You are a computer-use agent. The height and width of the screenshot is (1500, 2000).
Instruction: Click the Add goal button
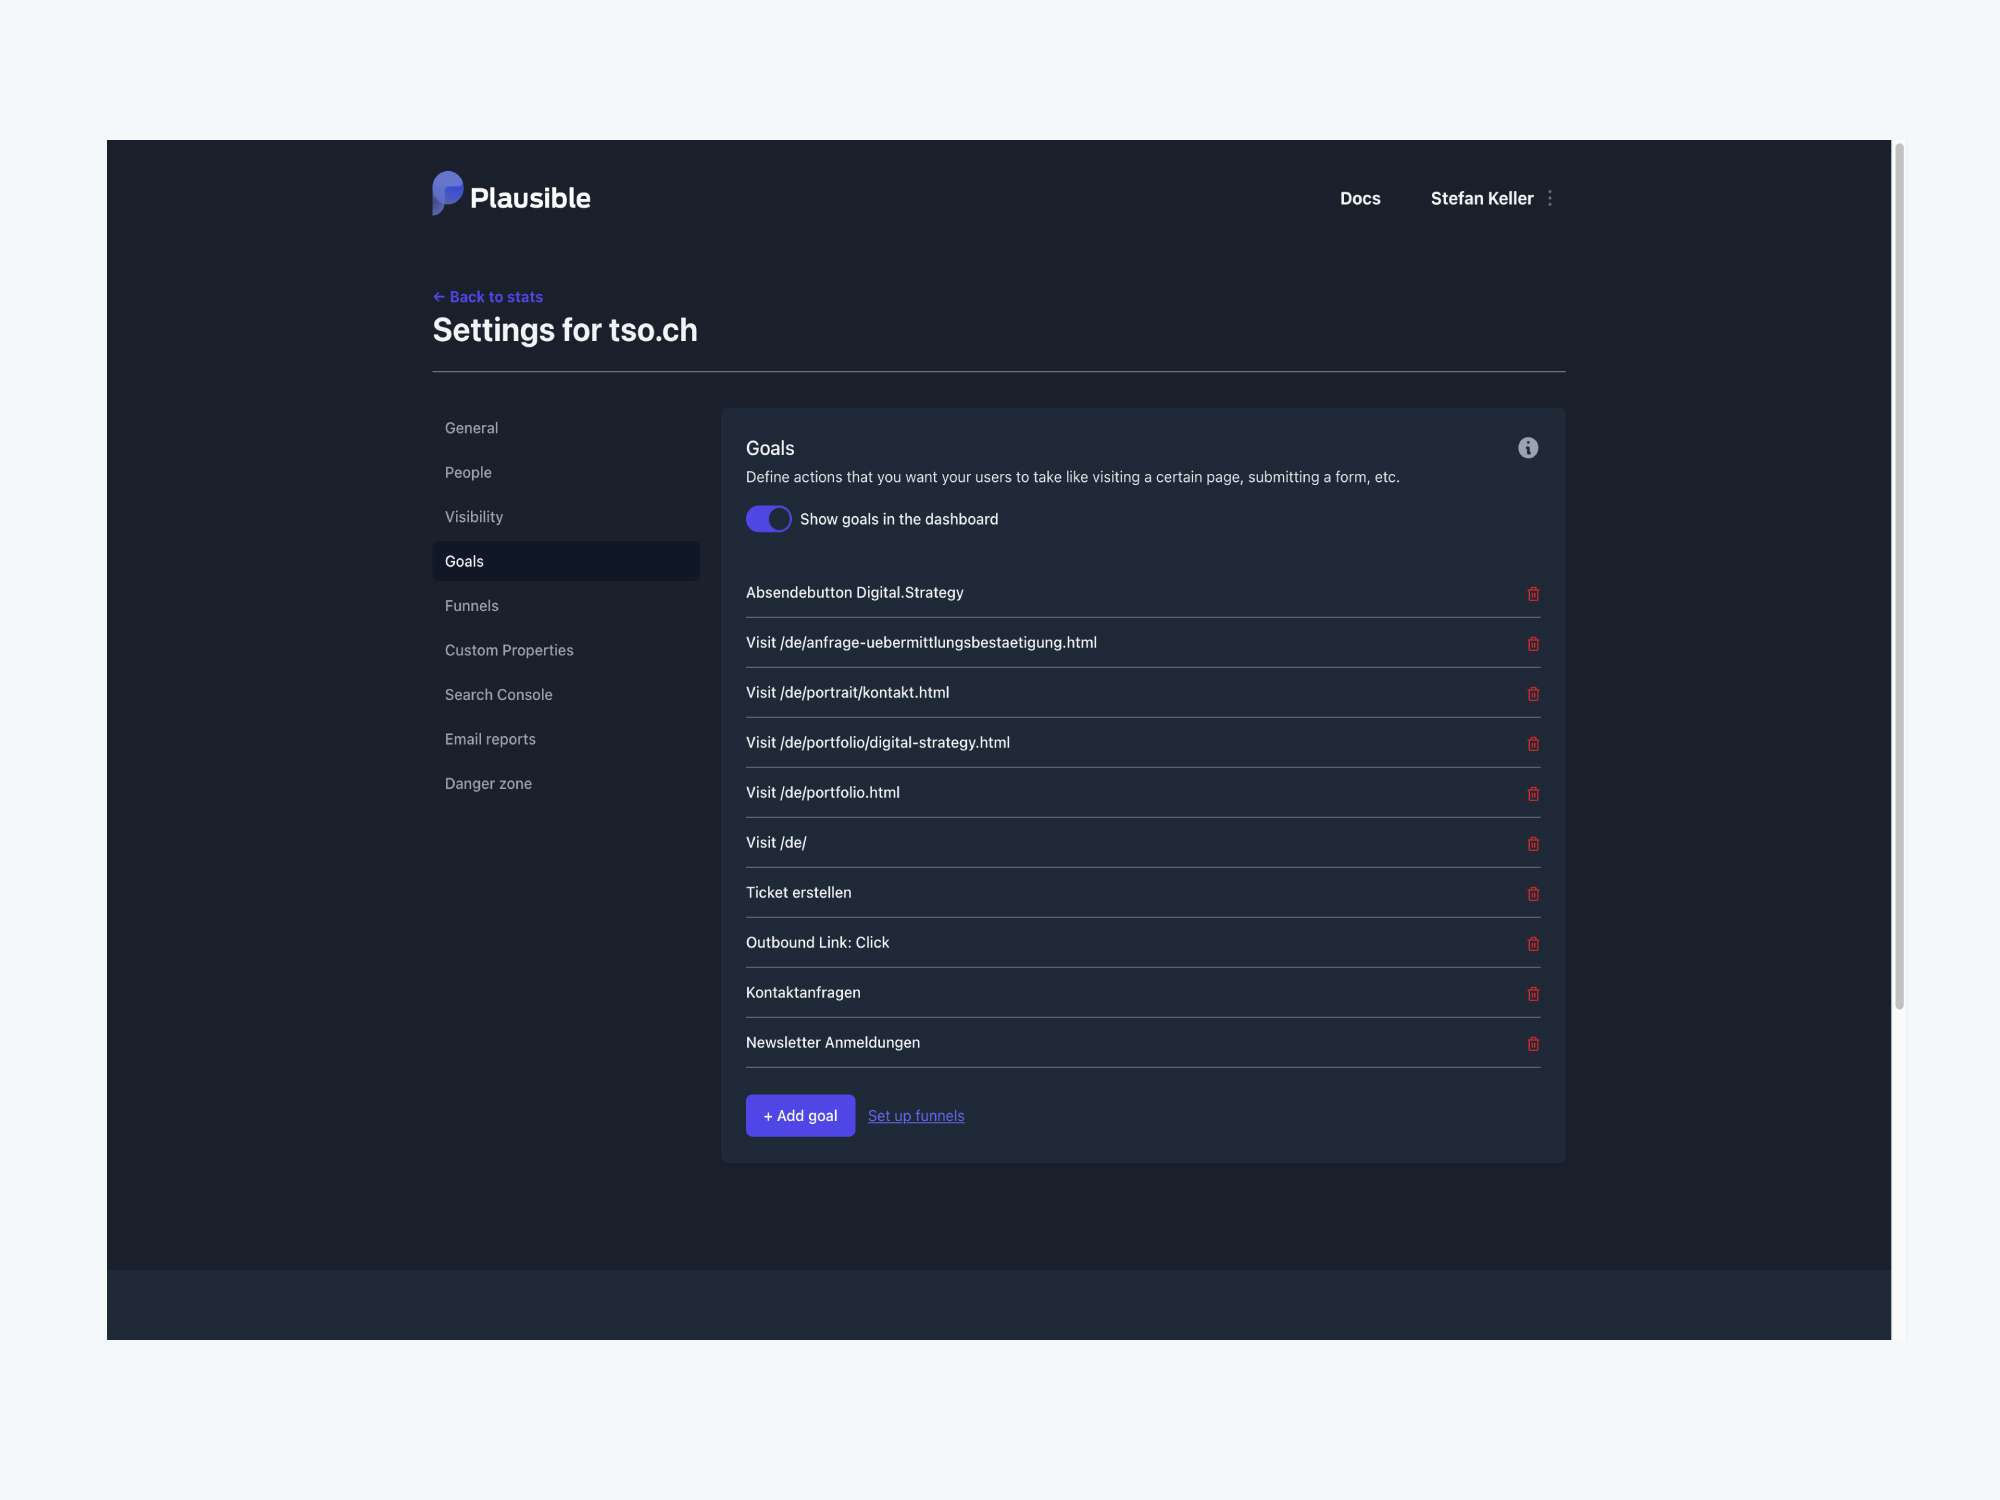(x=800, y=1116)
